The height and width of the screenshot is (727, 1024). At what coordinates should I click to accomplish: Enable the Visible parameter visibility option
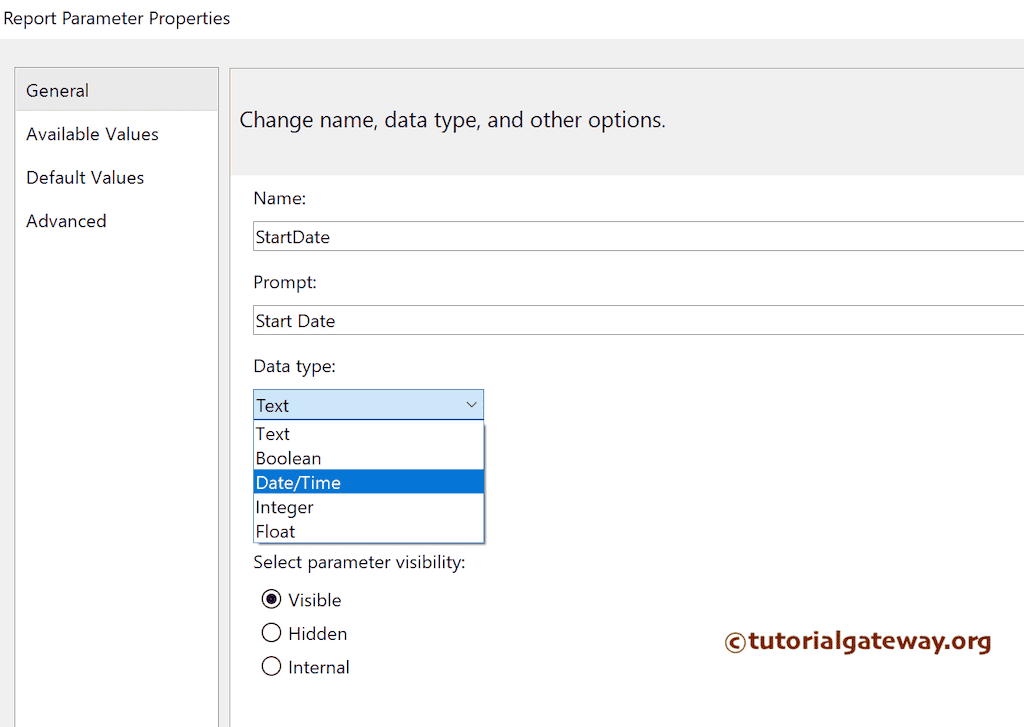tap(270, 599)
